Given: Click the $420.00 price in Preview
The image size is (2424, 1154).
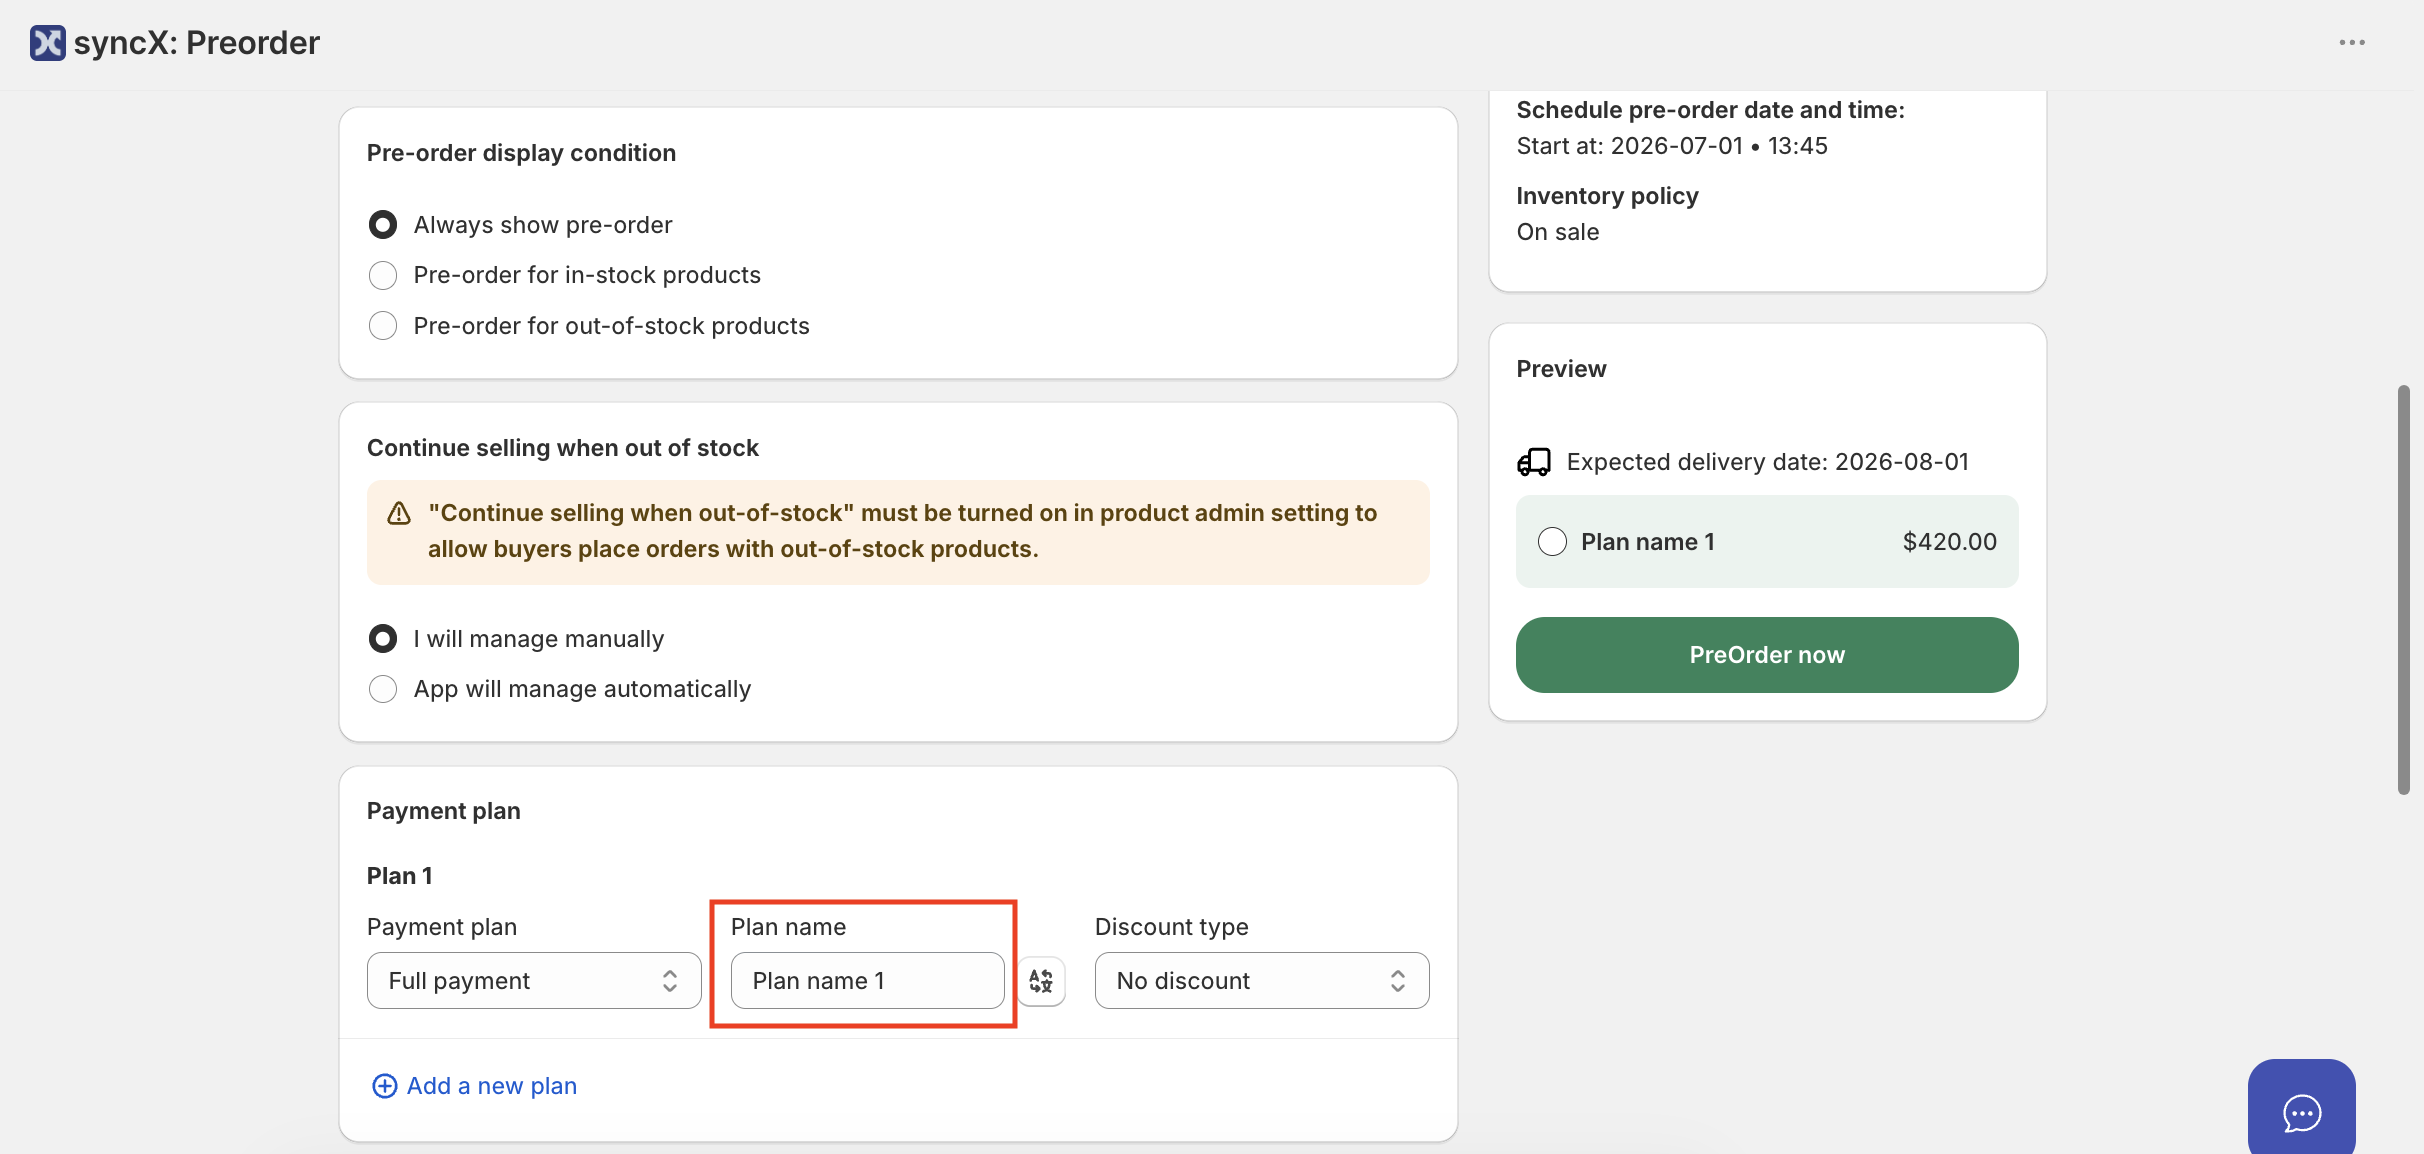Looking at the screenshot, I should (1949, 542).
